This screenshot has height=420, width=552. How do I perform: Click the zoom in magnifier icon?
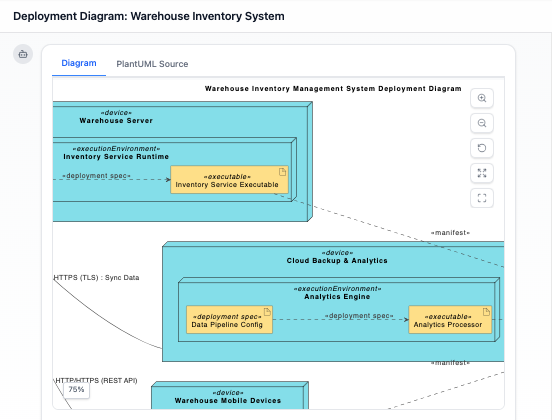pos(482,98)
